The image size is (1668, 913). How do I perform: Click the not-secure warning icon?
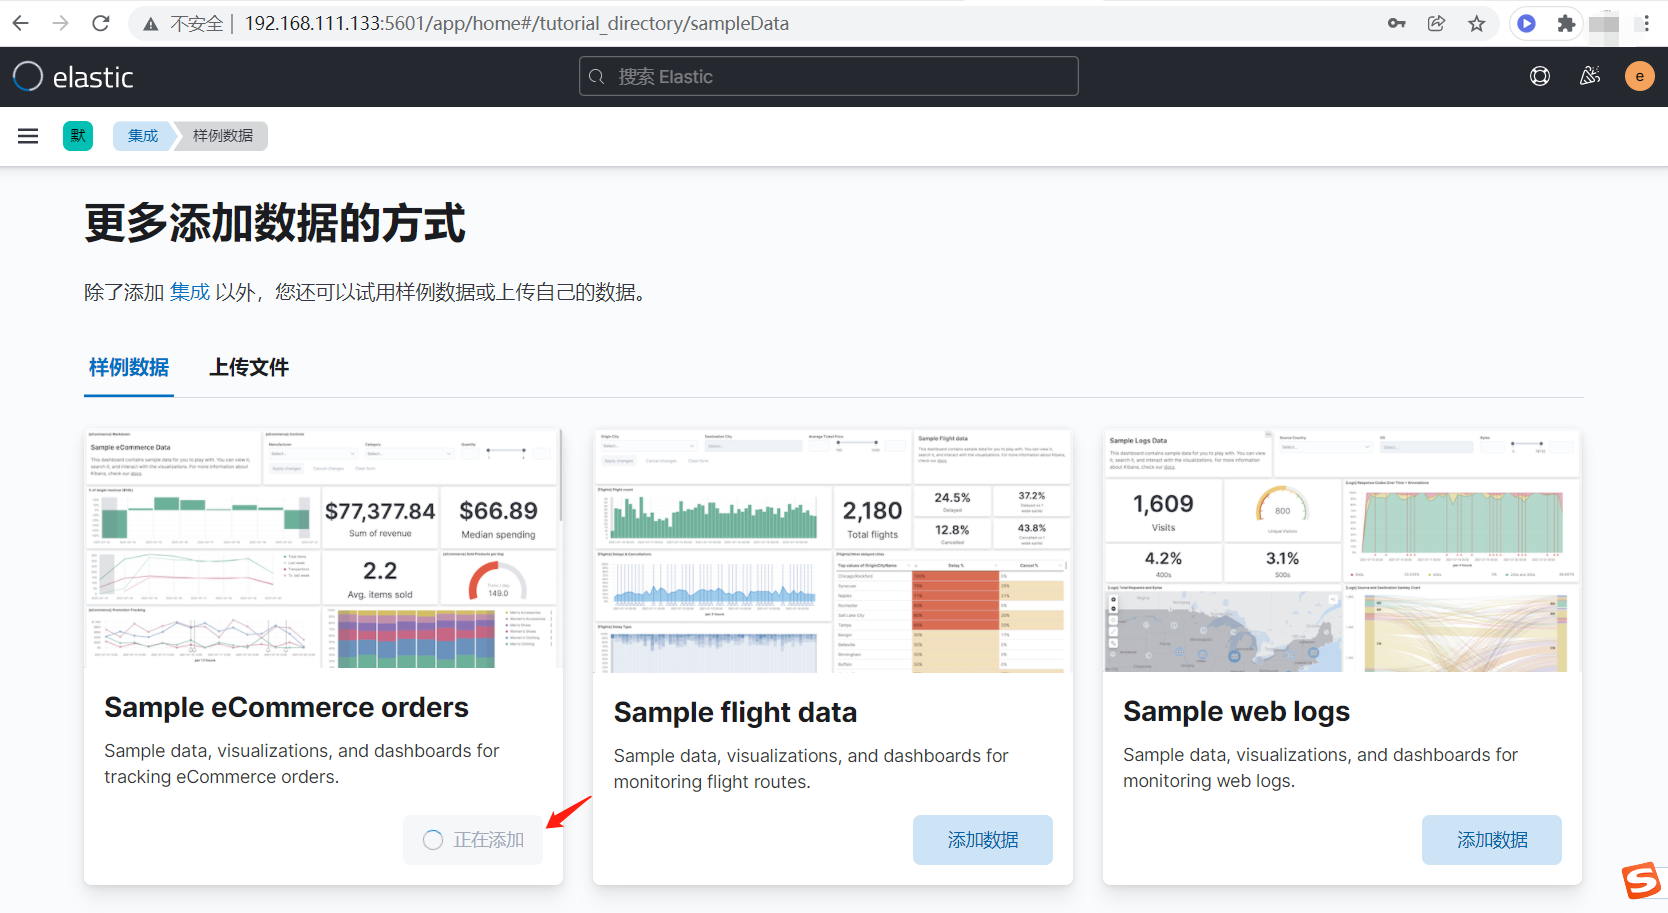(151, 24)
